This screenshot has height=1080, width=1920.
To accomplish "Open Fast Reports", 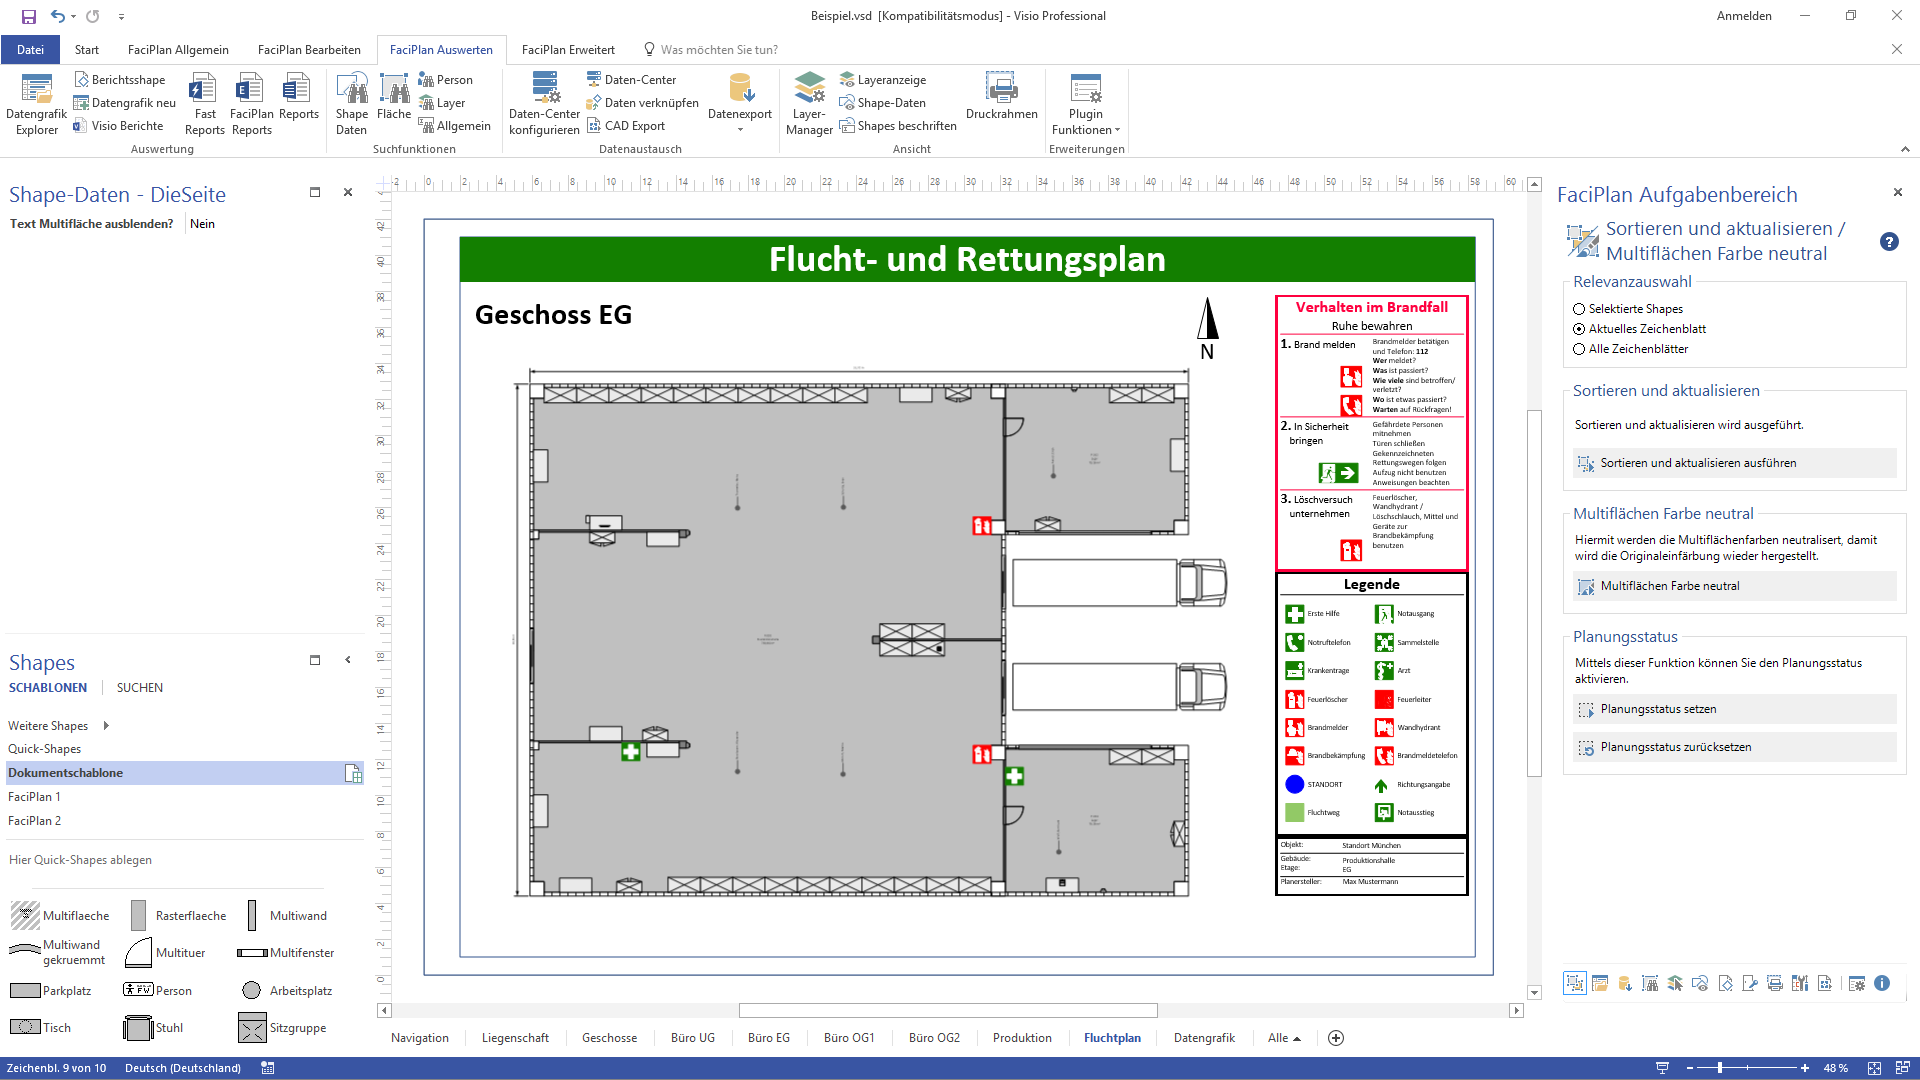I will click(x=204, y=104).
